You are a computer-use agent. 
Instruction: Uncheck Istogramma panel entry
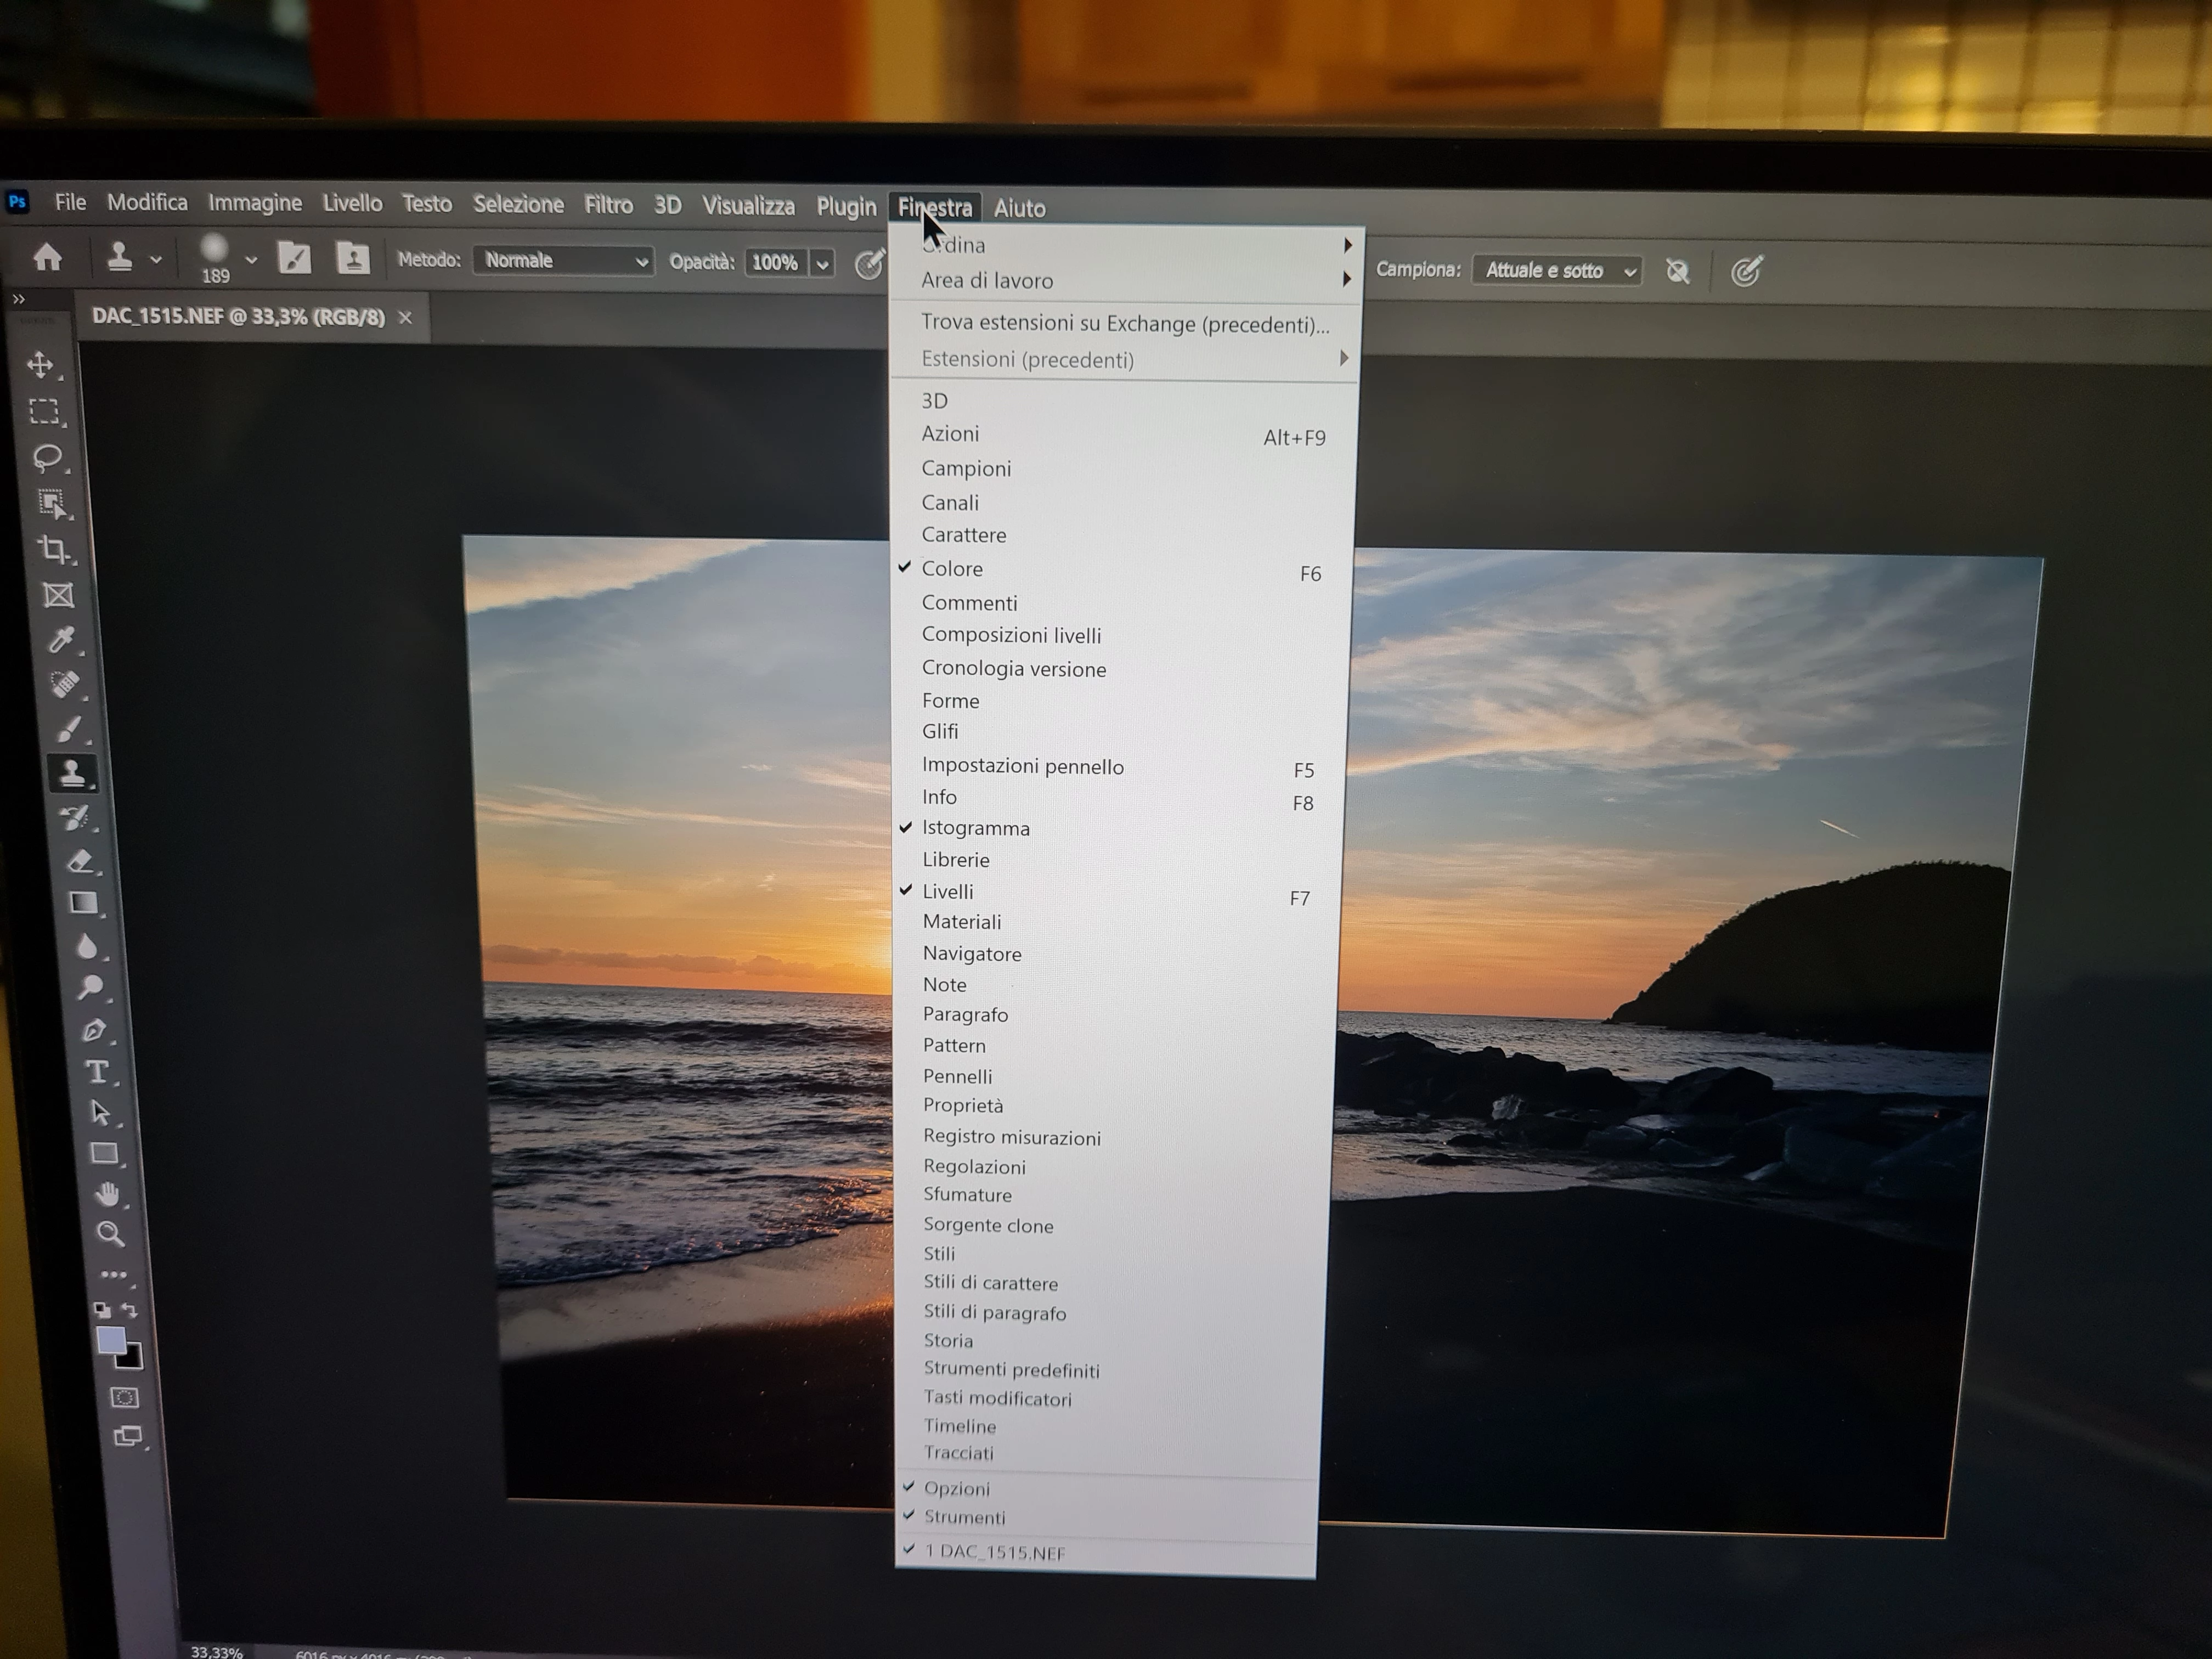975,828
